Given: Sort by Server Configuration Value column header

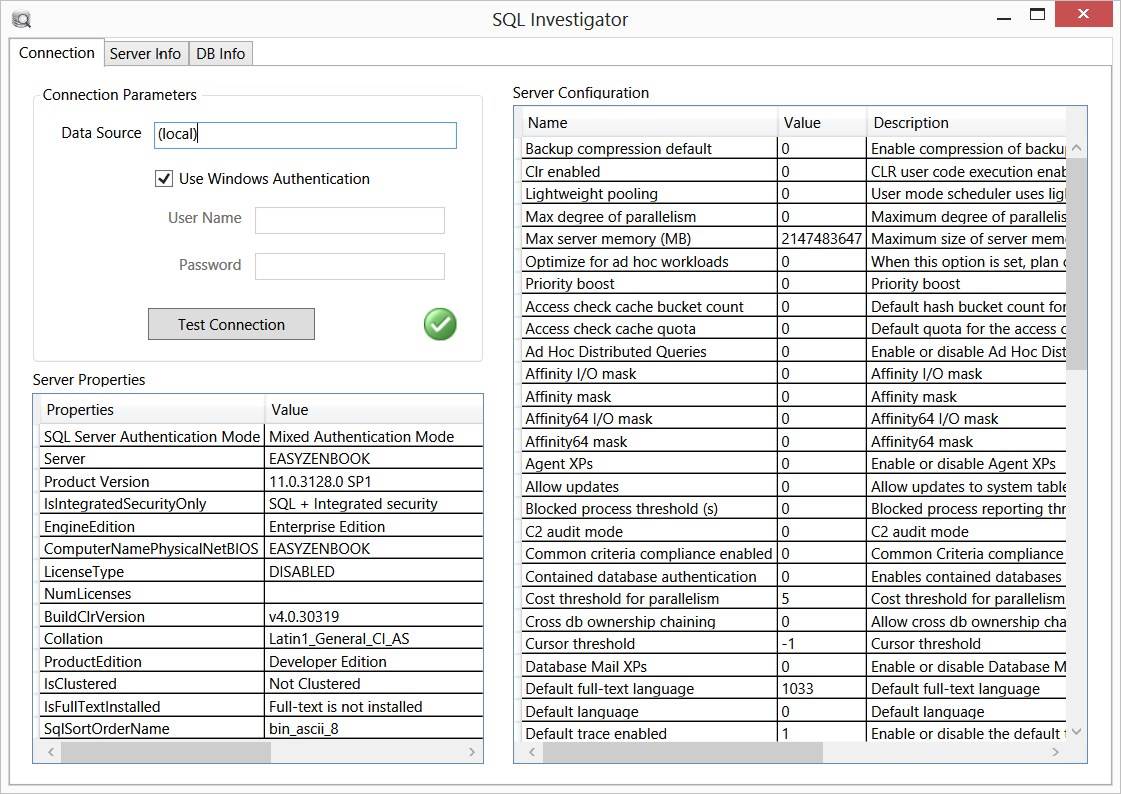Looking at the screenshot, I should (822, 122).
